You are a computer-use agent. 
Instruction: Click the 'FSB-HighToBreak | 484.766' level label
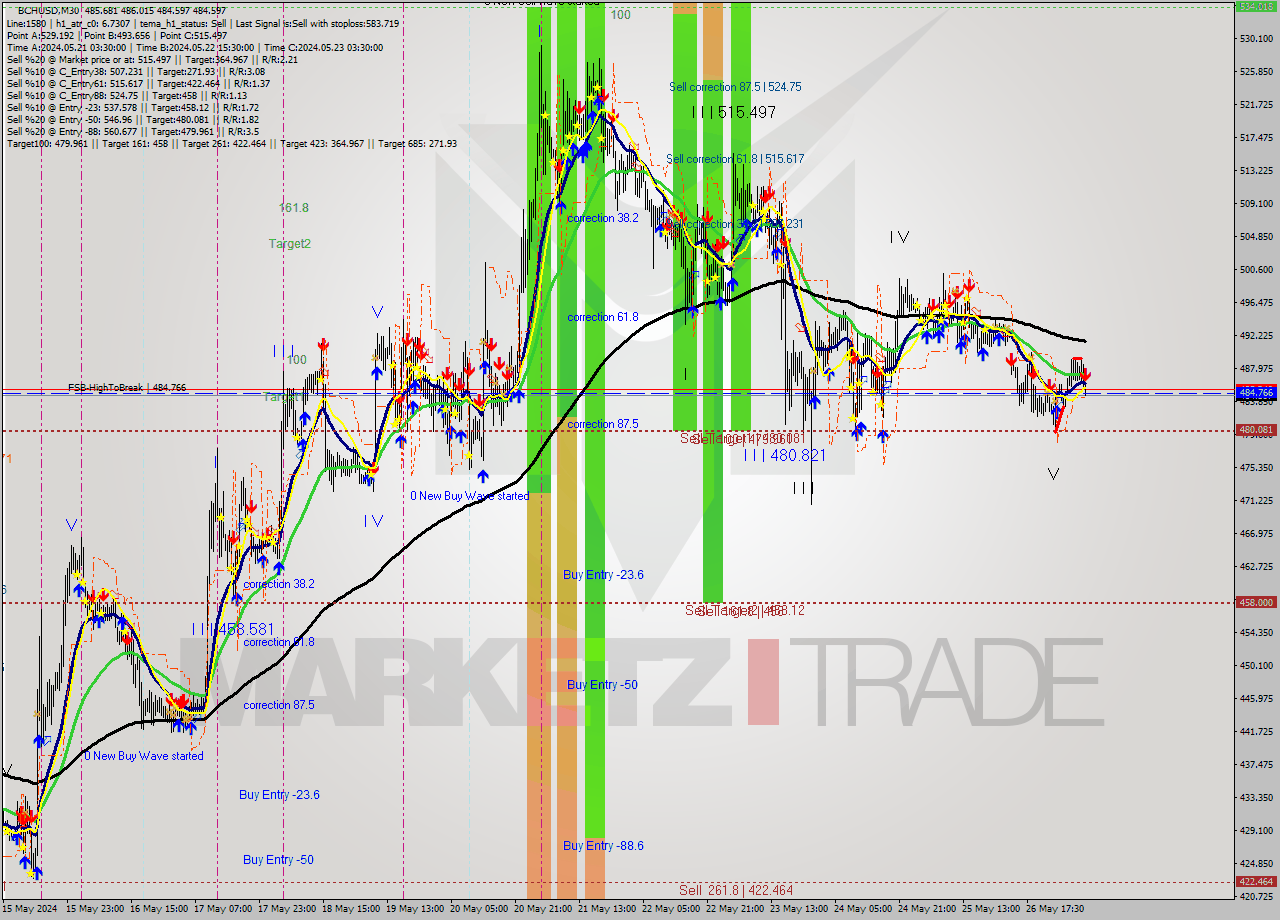tap(127, 387)
